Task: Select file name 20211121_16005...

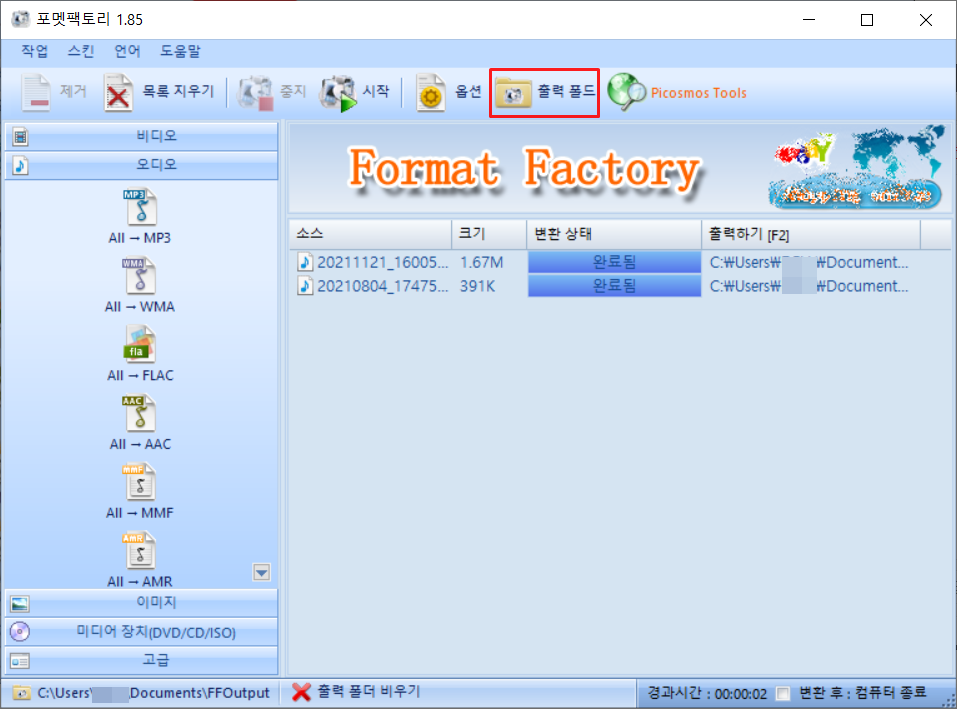Action: [x=383, y=262]
